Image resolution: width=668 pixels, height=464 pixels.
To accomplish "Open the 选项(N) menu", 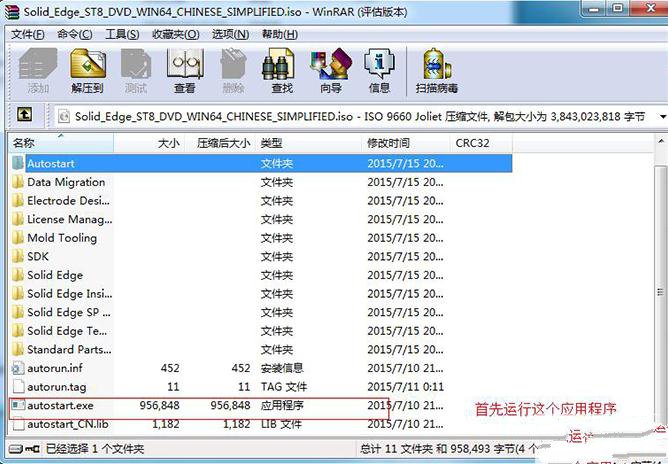I will tap(230, 34).
